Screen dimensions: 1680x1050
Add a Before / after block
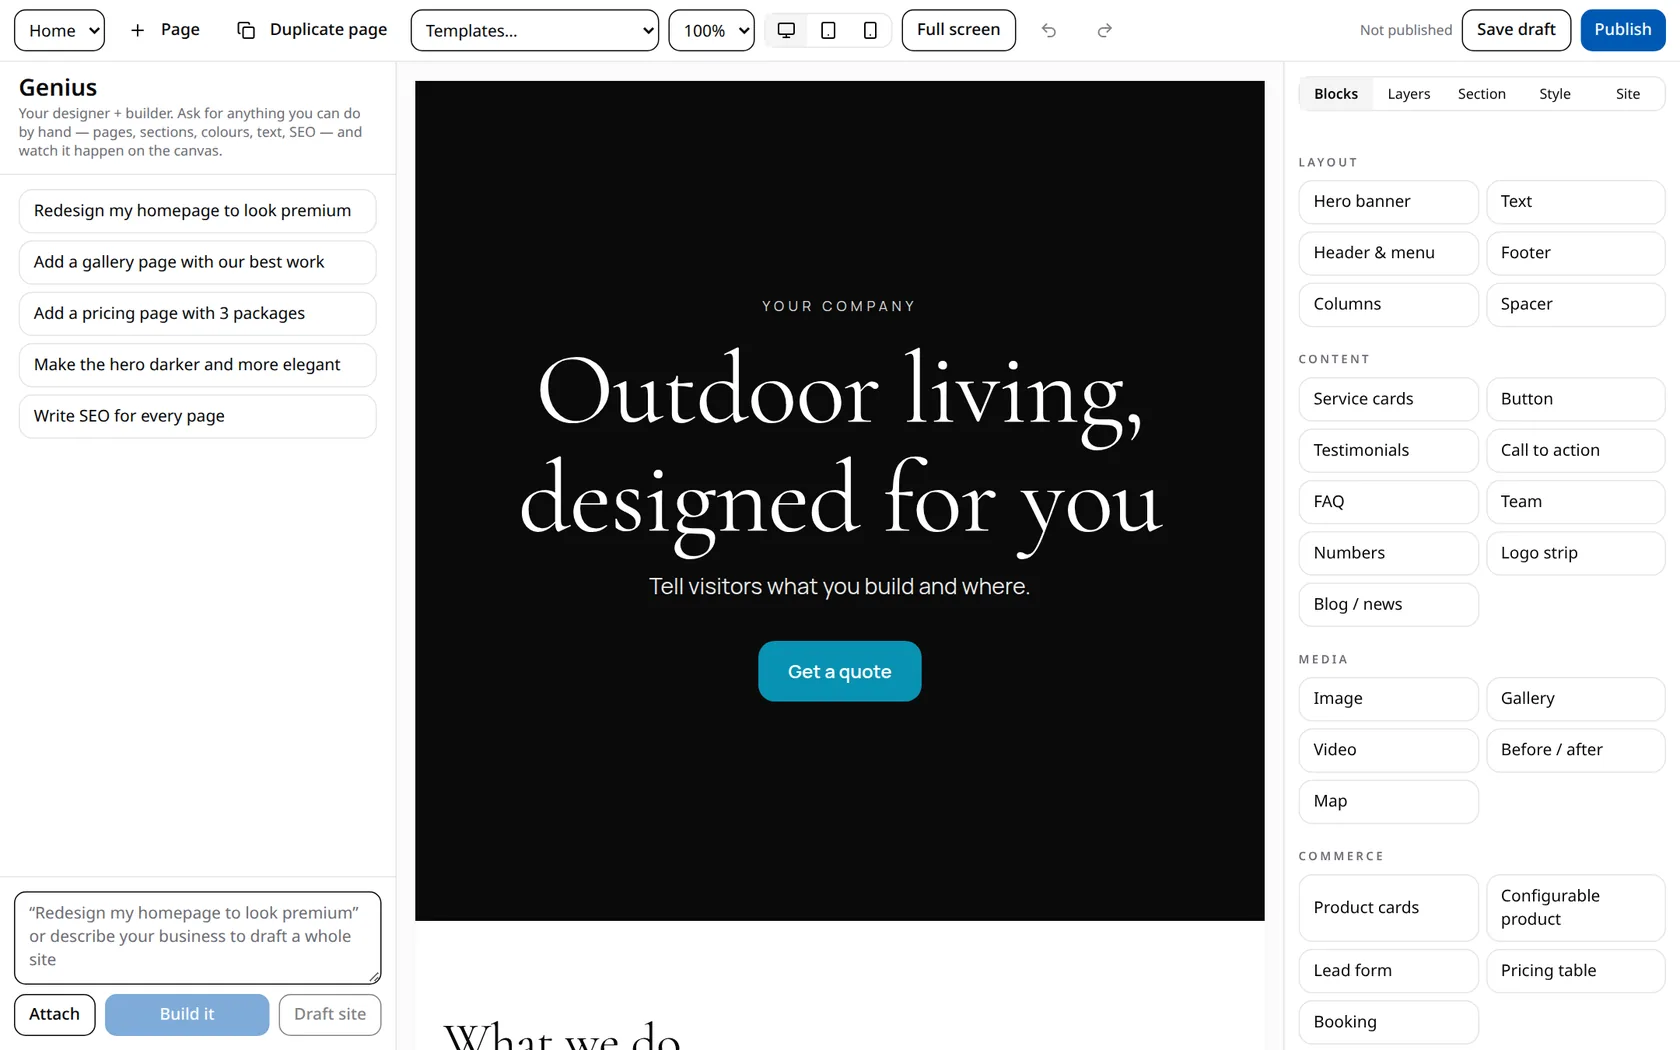(x=1575, y=750)
